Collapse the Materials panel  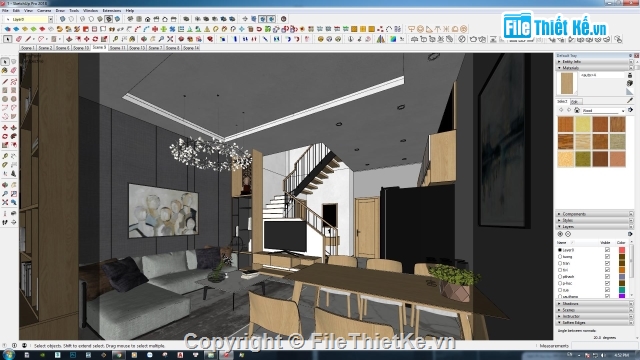click(x=594, y=68)
